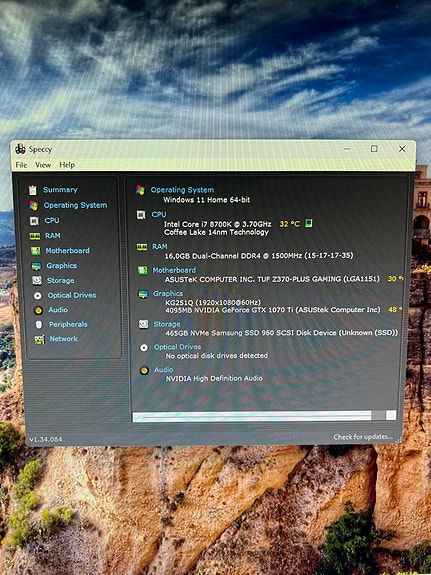The image size is (431, 575).
Task: Select the Summary icon in sidebar
Action: point(33,190)
